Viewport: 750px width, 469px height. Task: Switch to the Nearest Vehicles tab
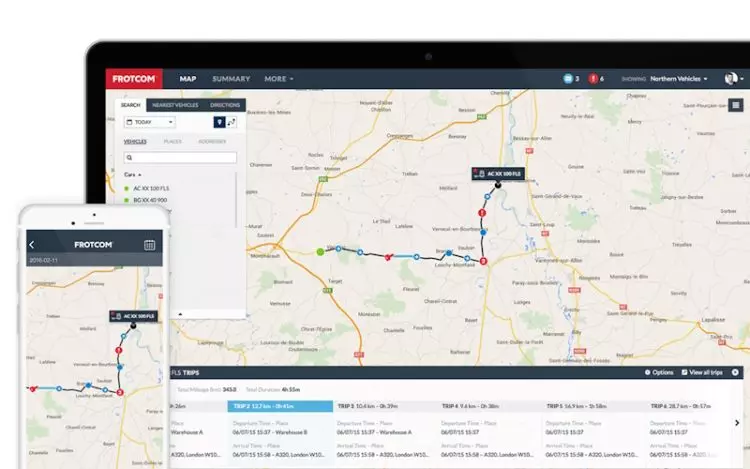coord(175,105)
